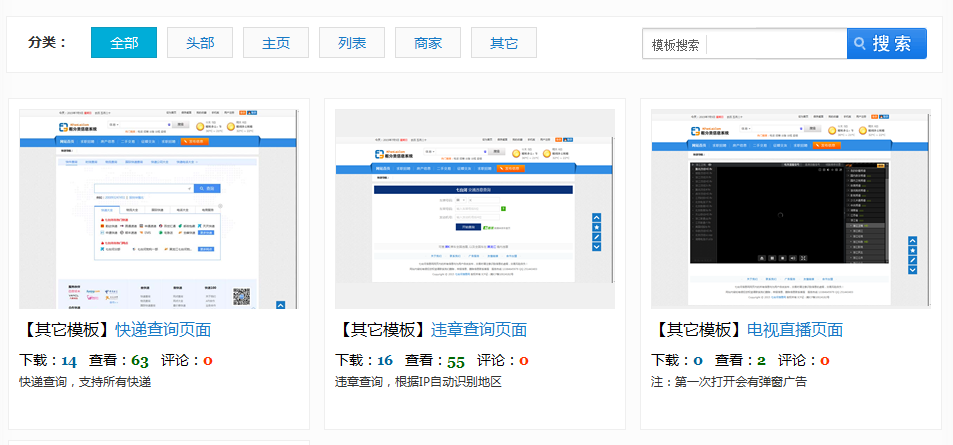Viewport: 953px width, 445px height.
Task: Click 【其它模板】 label before 违章查询页面
Action: point(383,330)
